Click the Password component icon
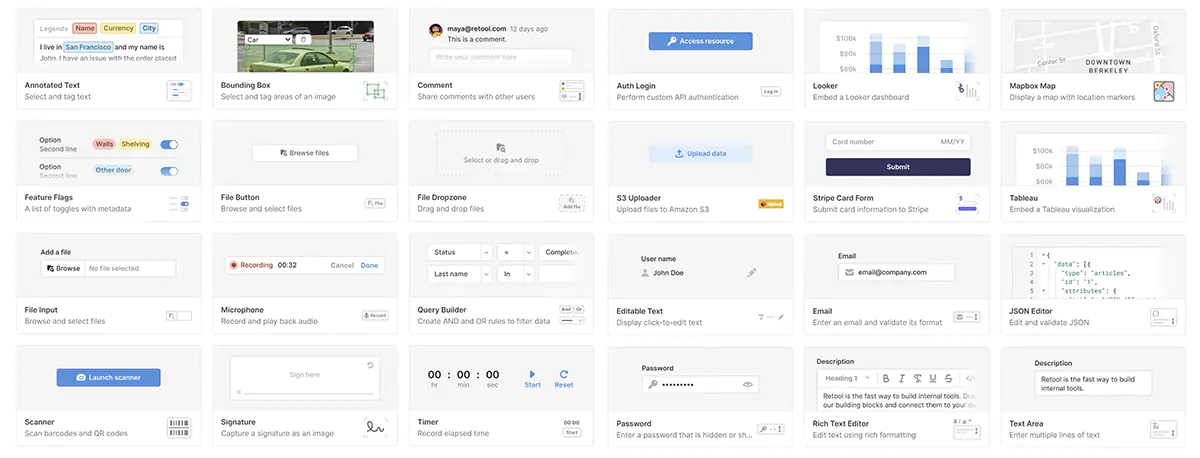The width and height of the screenshot is (1200, 458). coord(770,428)
